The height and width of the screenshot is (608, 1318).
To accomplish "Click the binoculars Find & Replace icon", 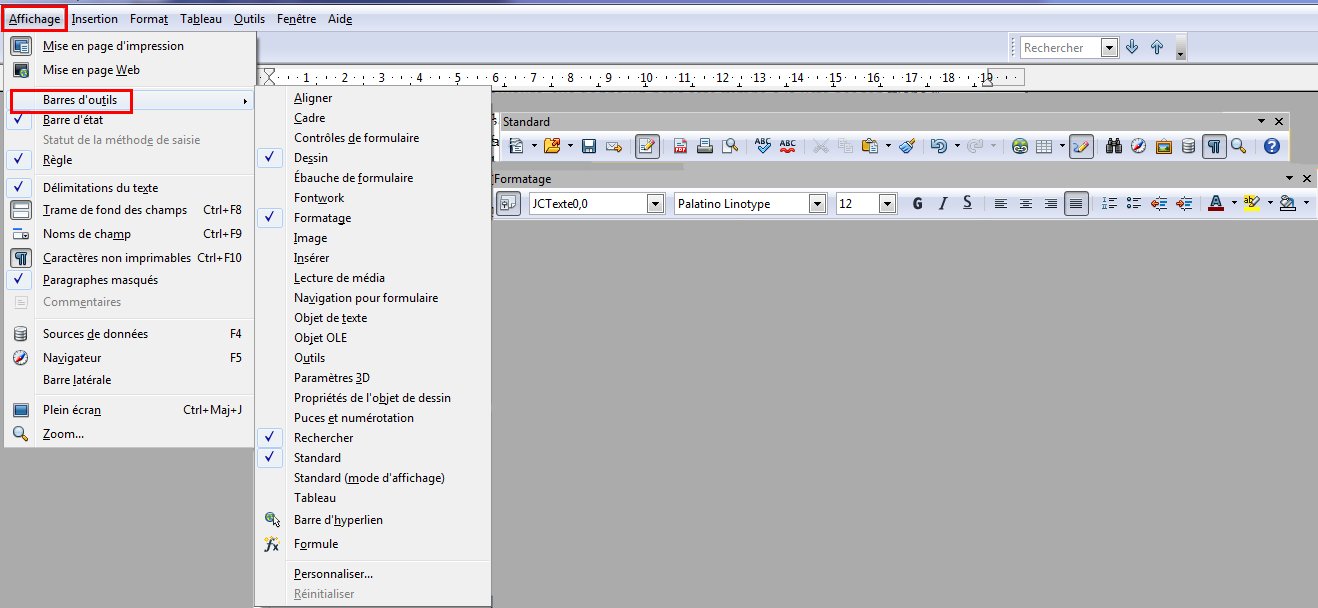I will coord(1114,146).
